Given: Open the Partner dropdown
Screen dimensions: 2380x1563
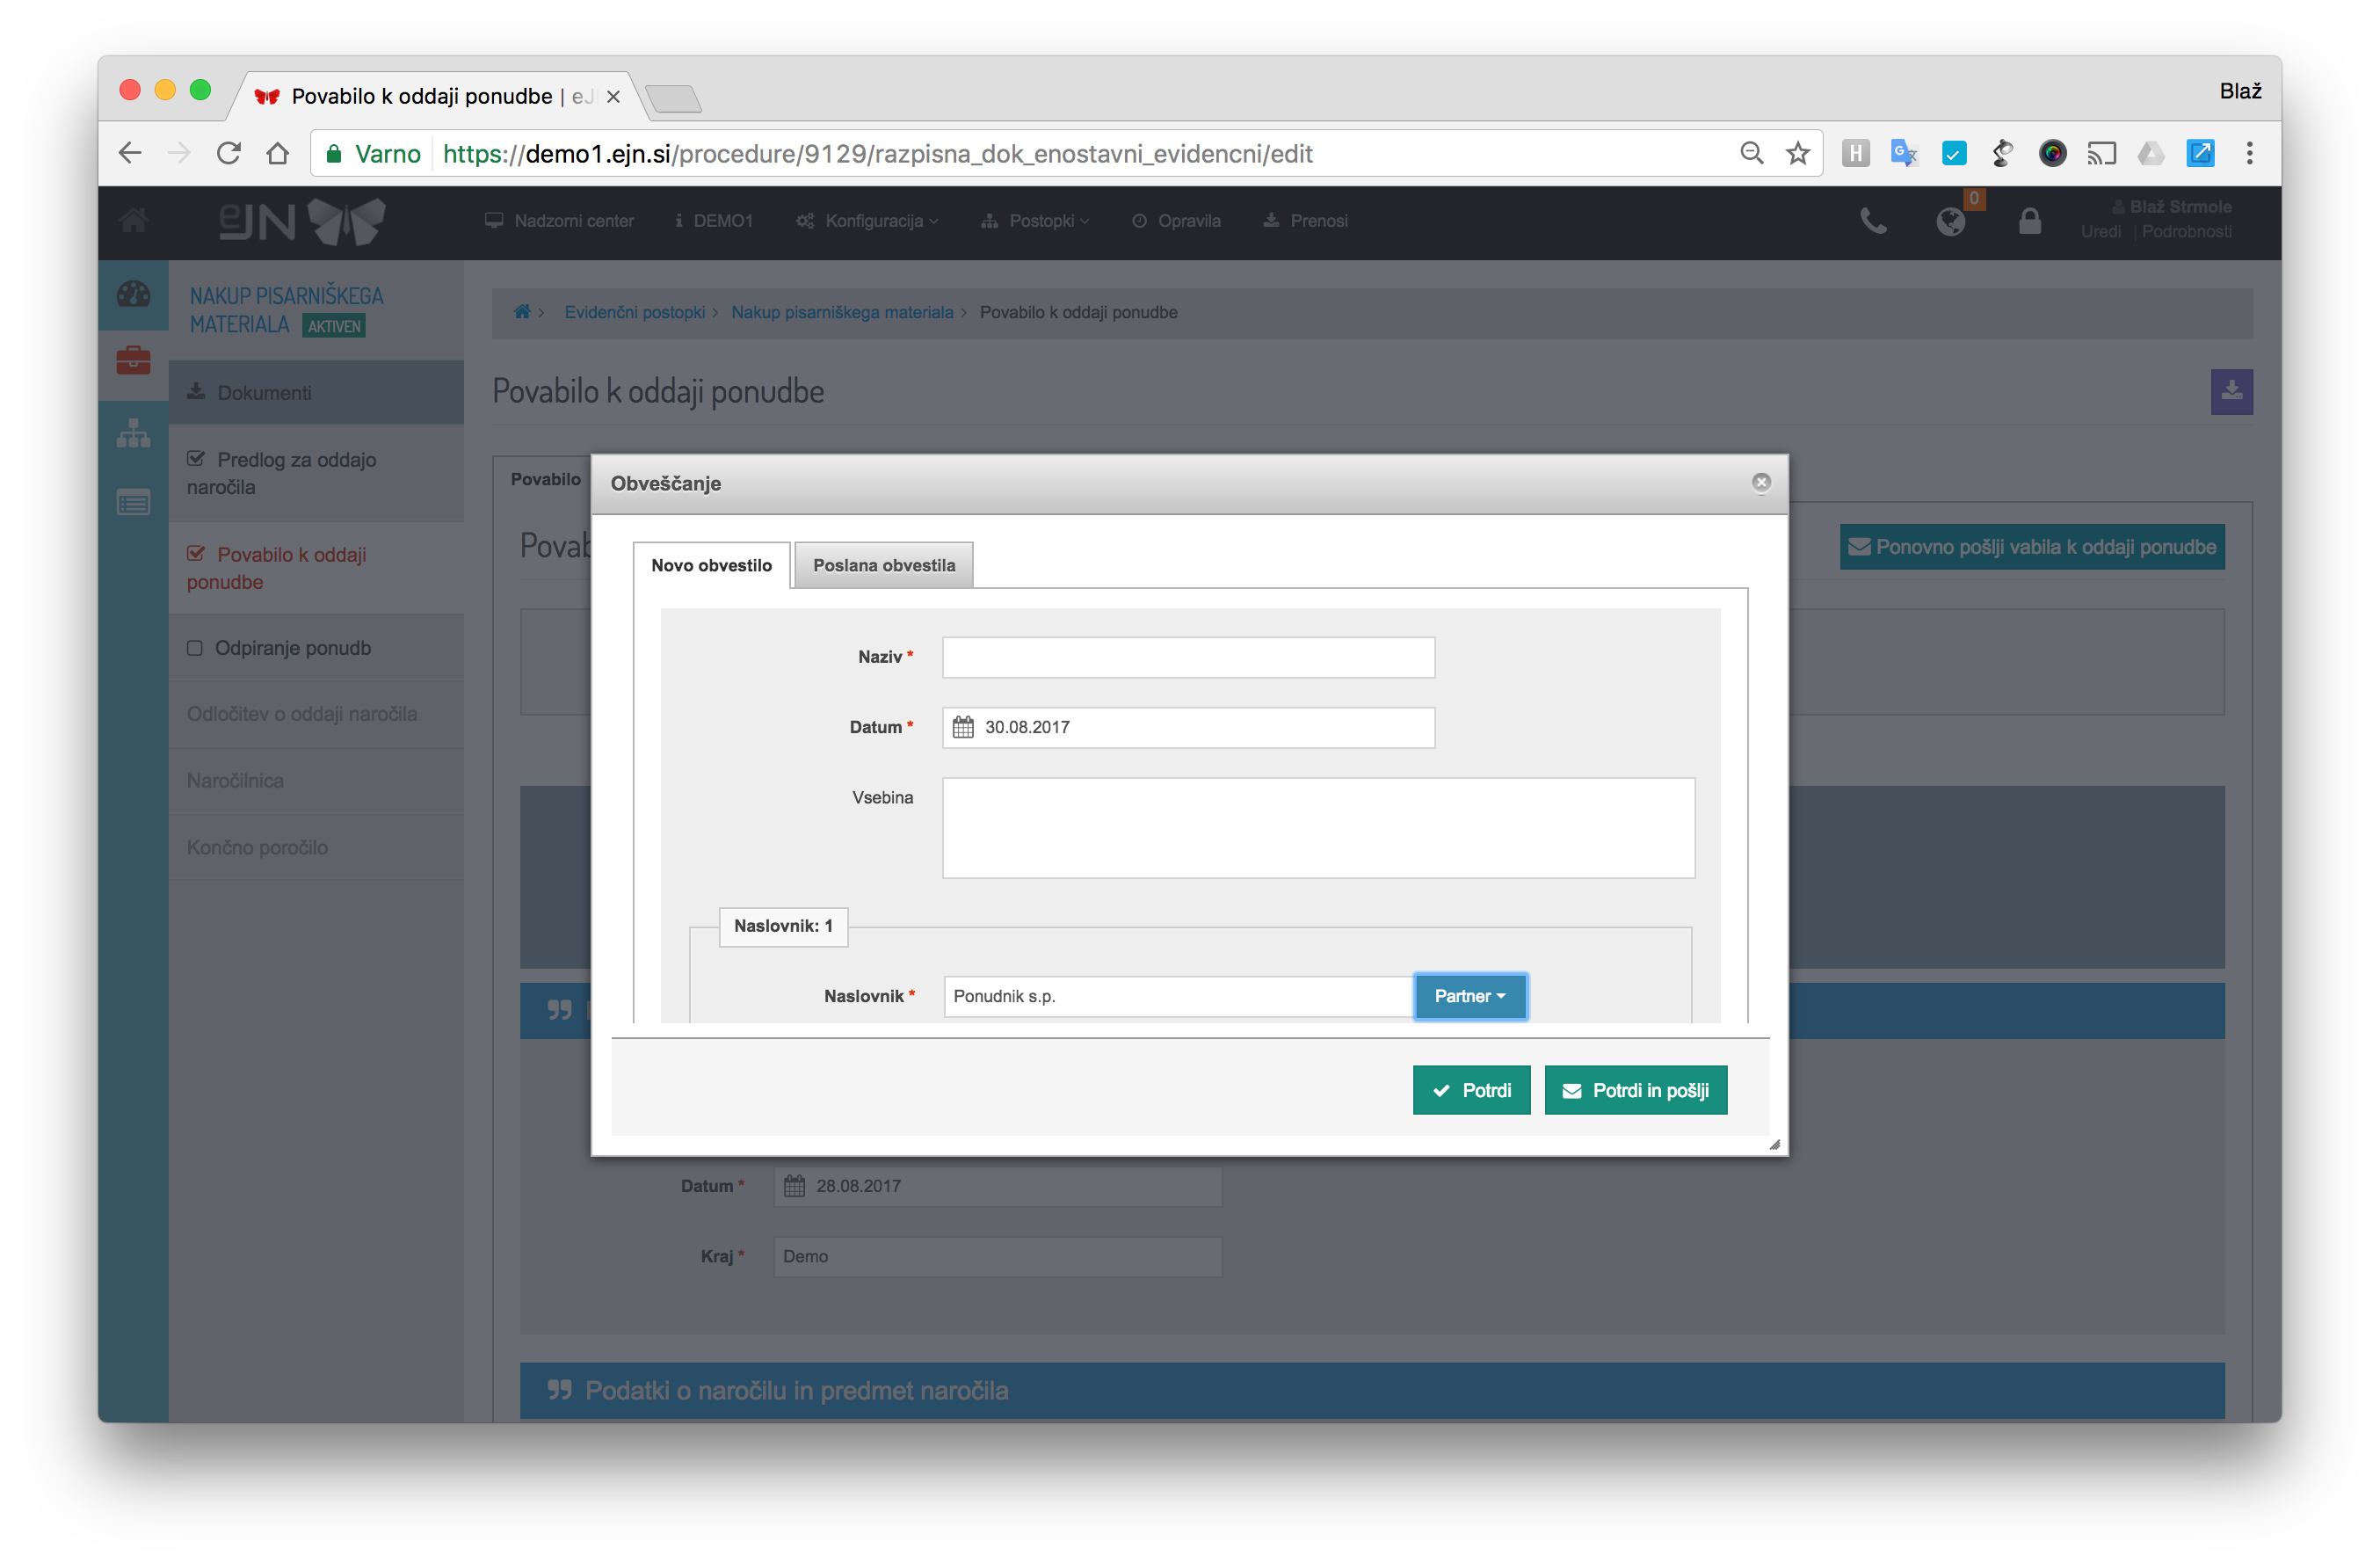Looking at the screenshot, I should click(x=1470, y=996).
